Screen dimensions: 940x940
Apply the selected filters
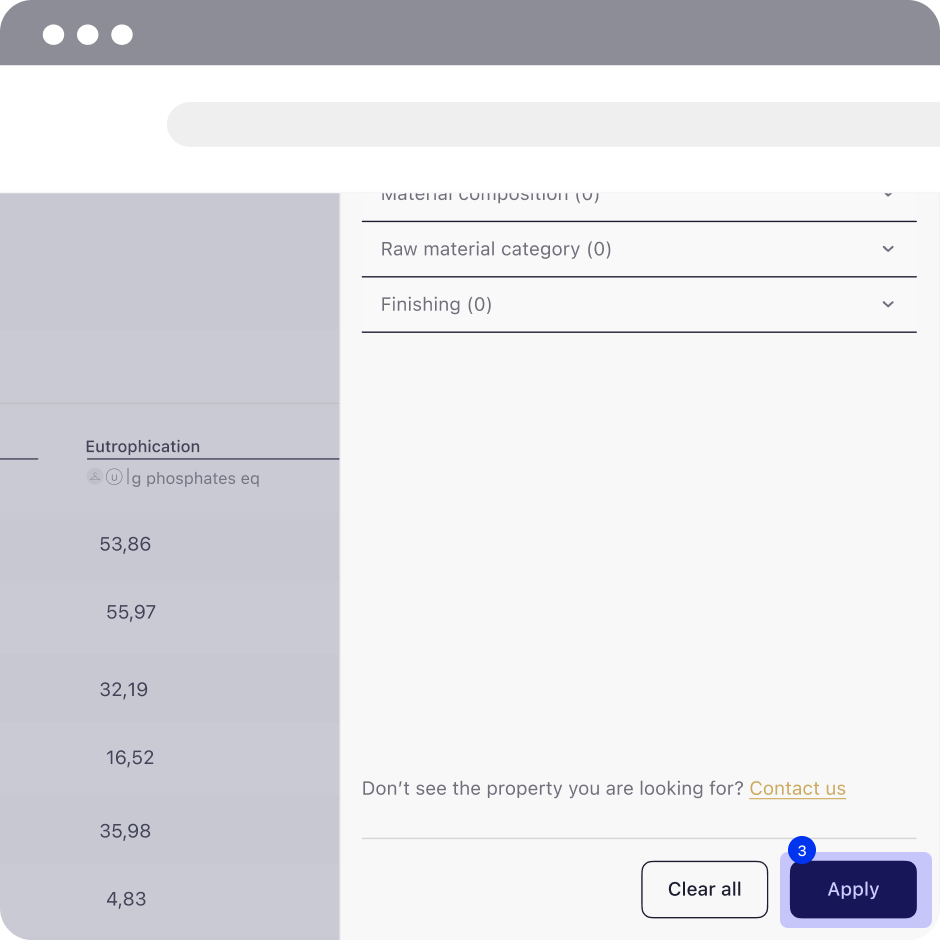[x=853, y=889]
